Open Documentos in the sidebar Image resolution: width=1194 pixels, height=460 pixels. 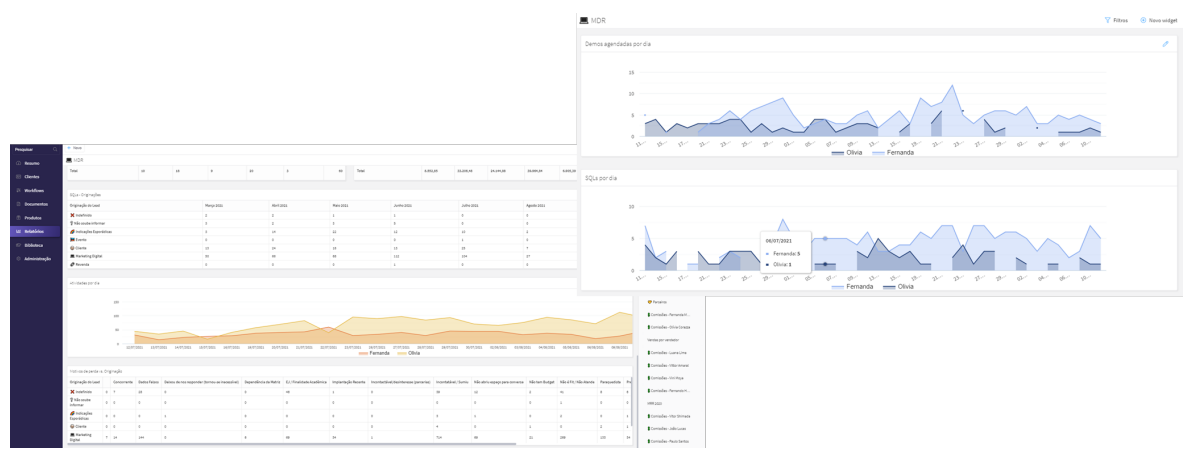point(36,204)
